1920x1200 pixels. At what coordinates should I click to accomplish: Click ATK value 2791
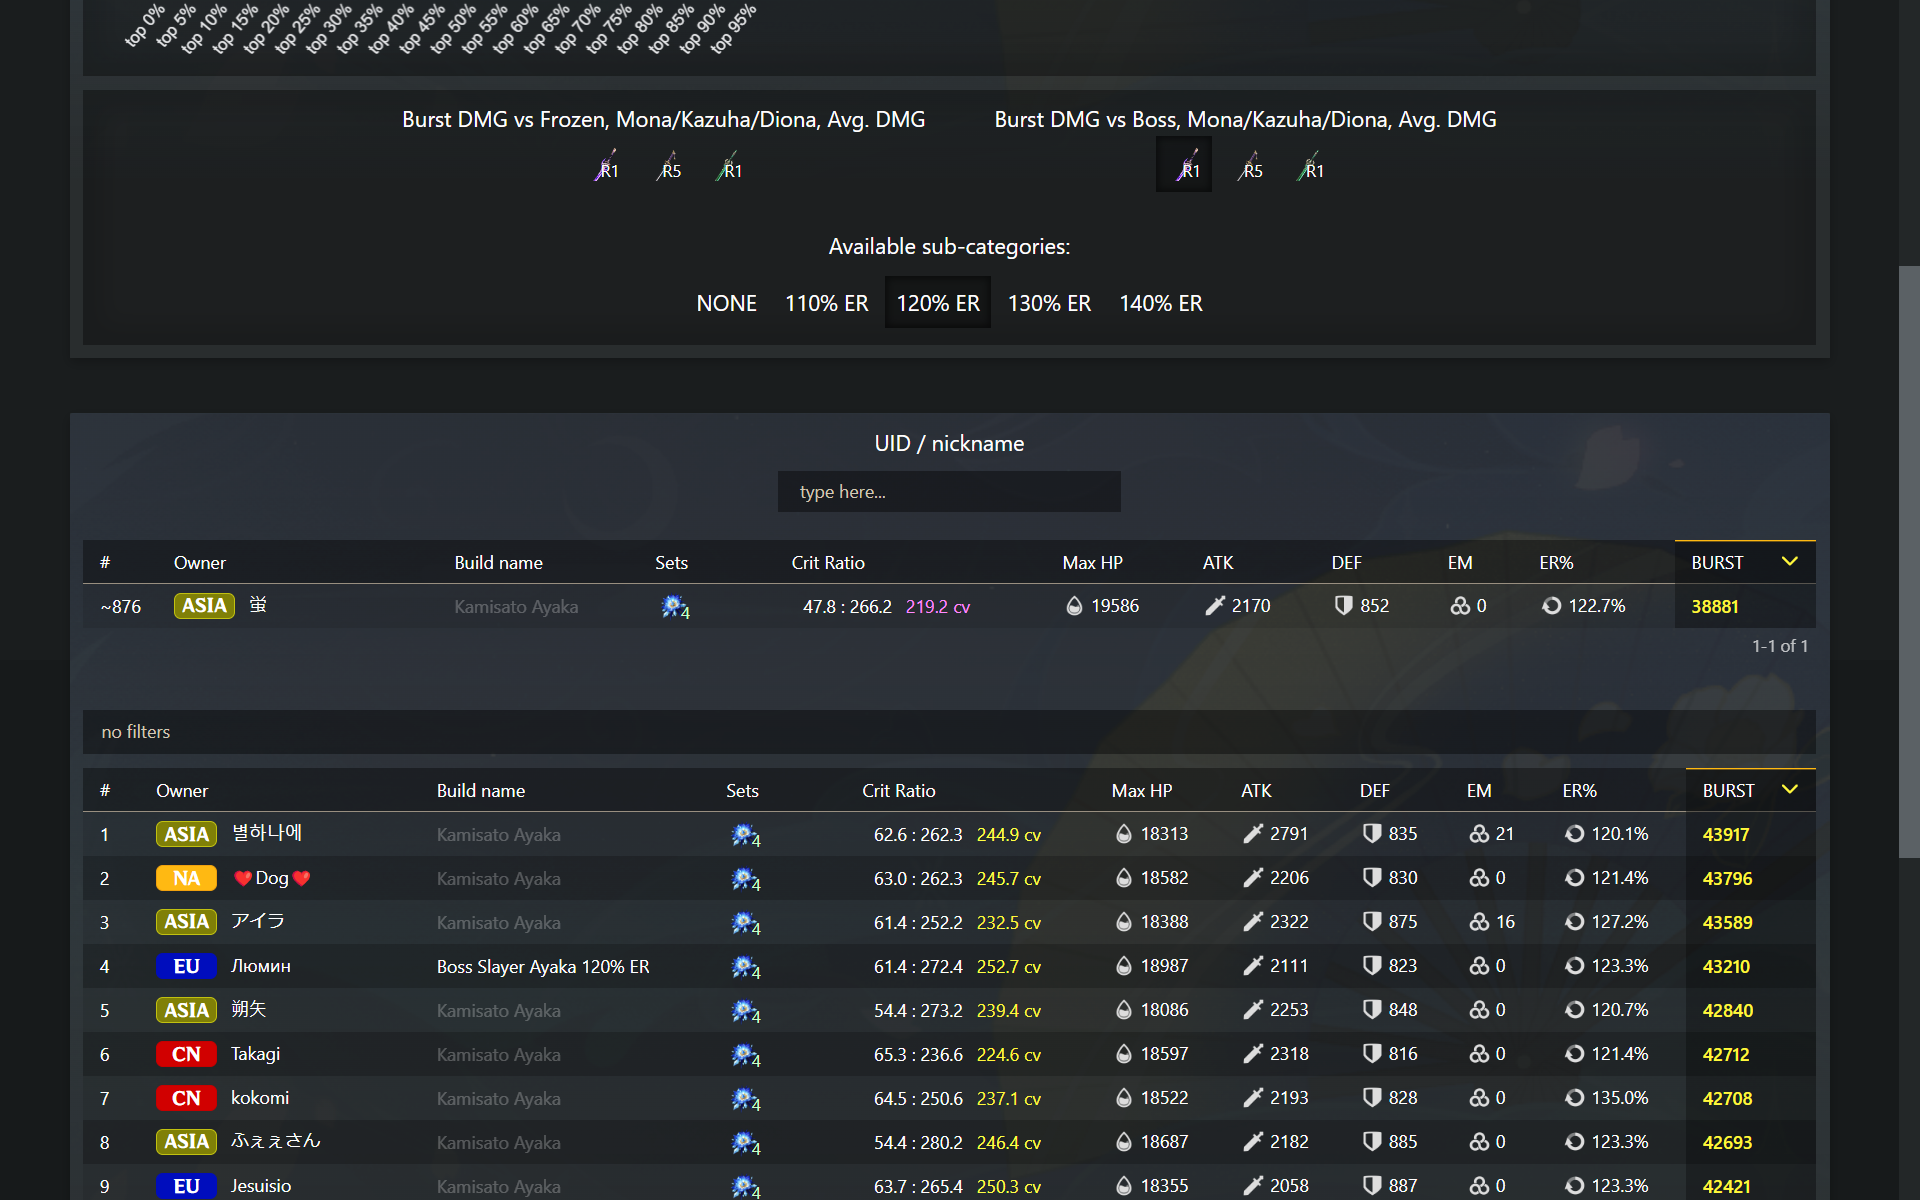1289,834
